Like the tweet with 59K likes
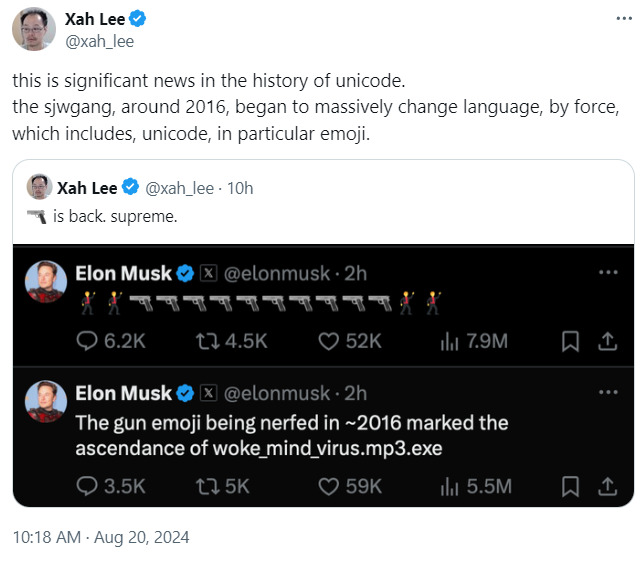 click(x=329, y=486)
